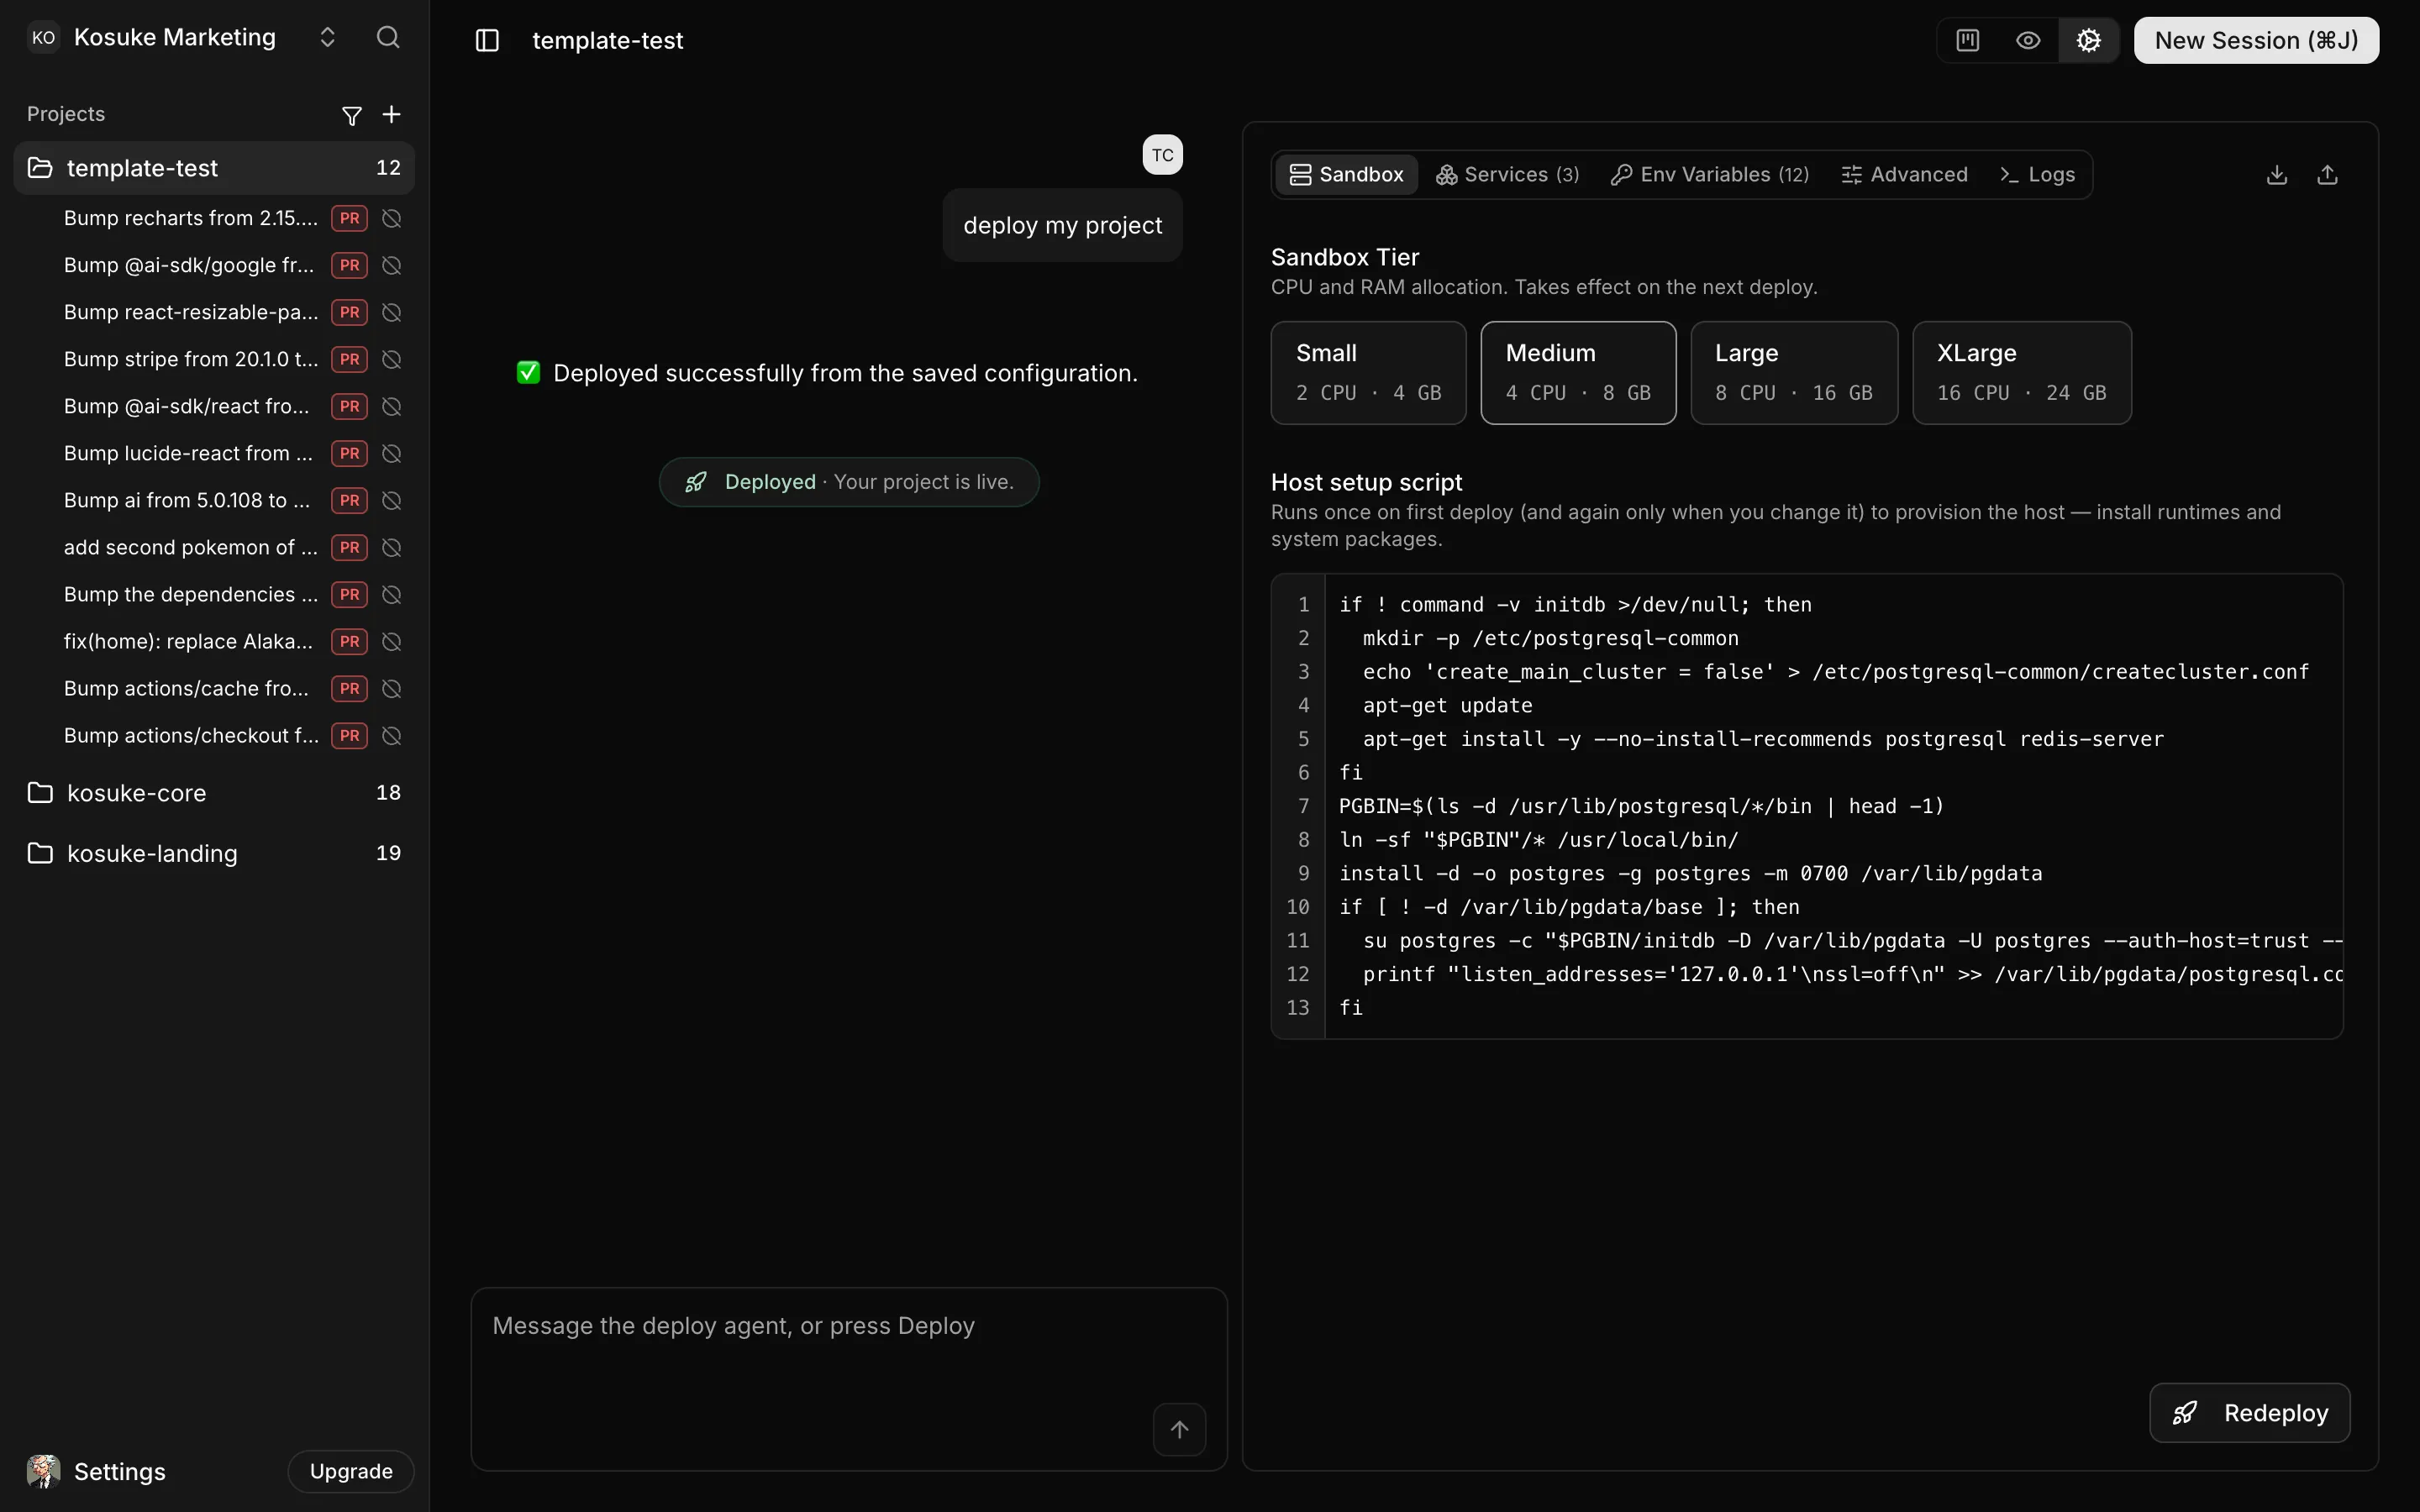Click PR badge on add second pokemon row

click(349, 547)
